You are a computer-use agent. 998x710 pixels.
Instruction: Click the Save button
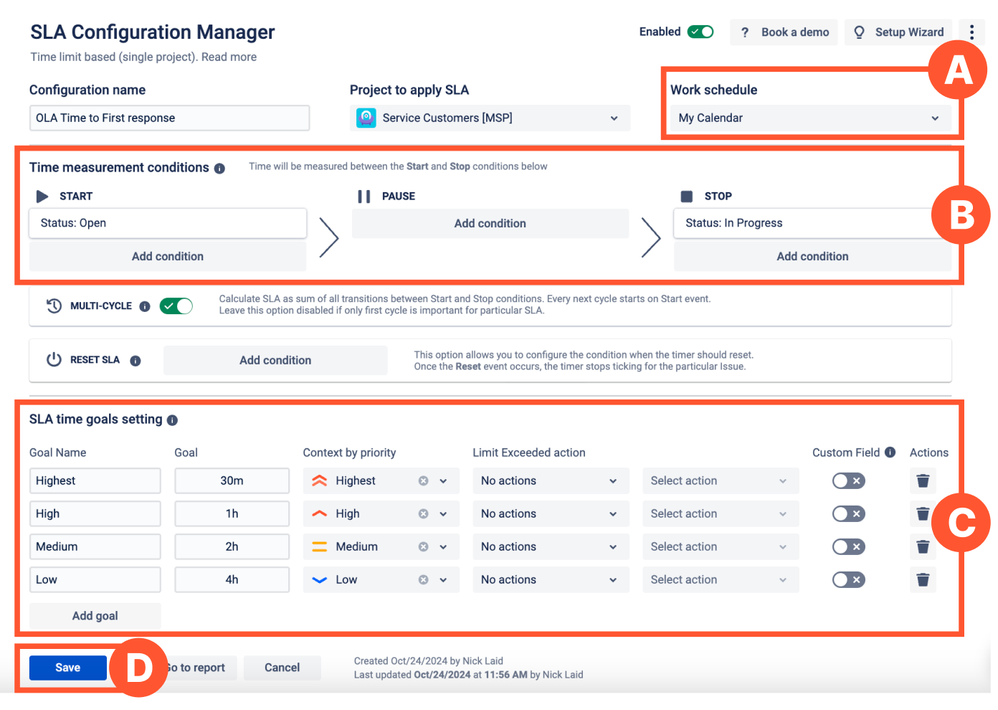(x=68, y=667)
